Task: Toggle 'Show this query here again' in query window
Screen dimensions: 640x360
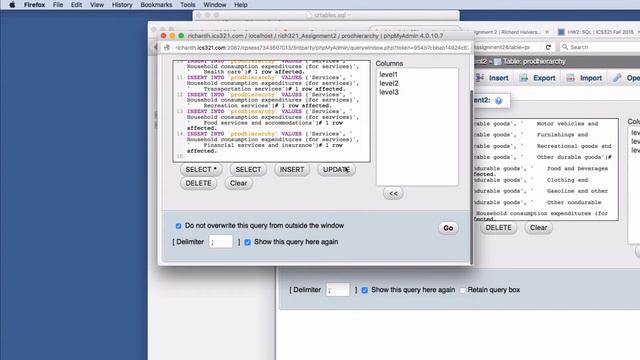Action: (x=247, y=242)
